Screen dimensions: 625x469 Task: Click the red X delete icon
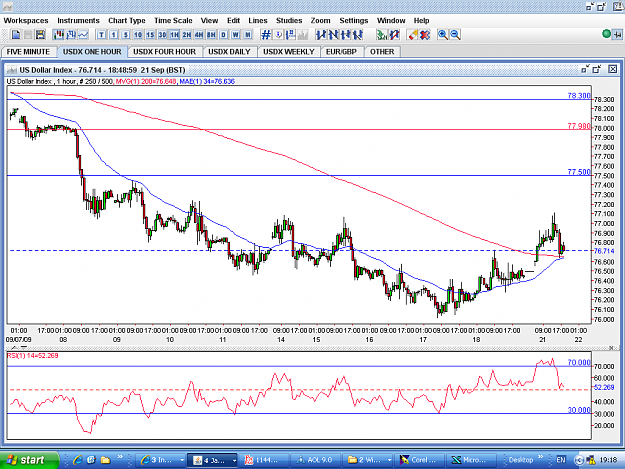425,35
